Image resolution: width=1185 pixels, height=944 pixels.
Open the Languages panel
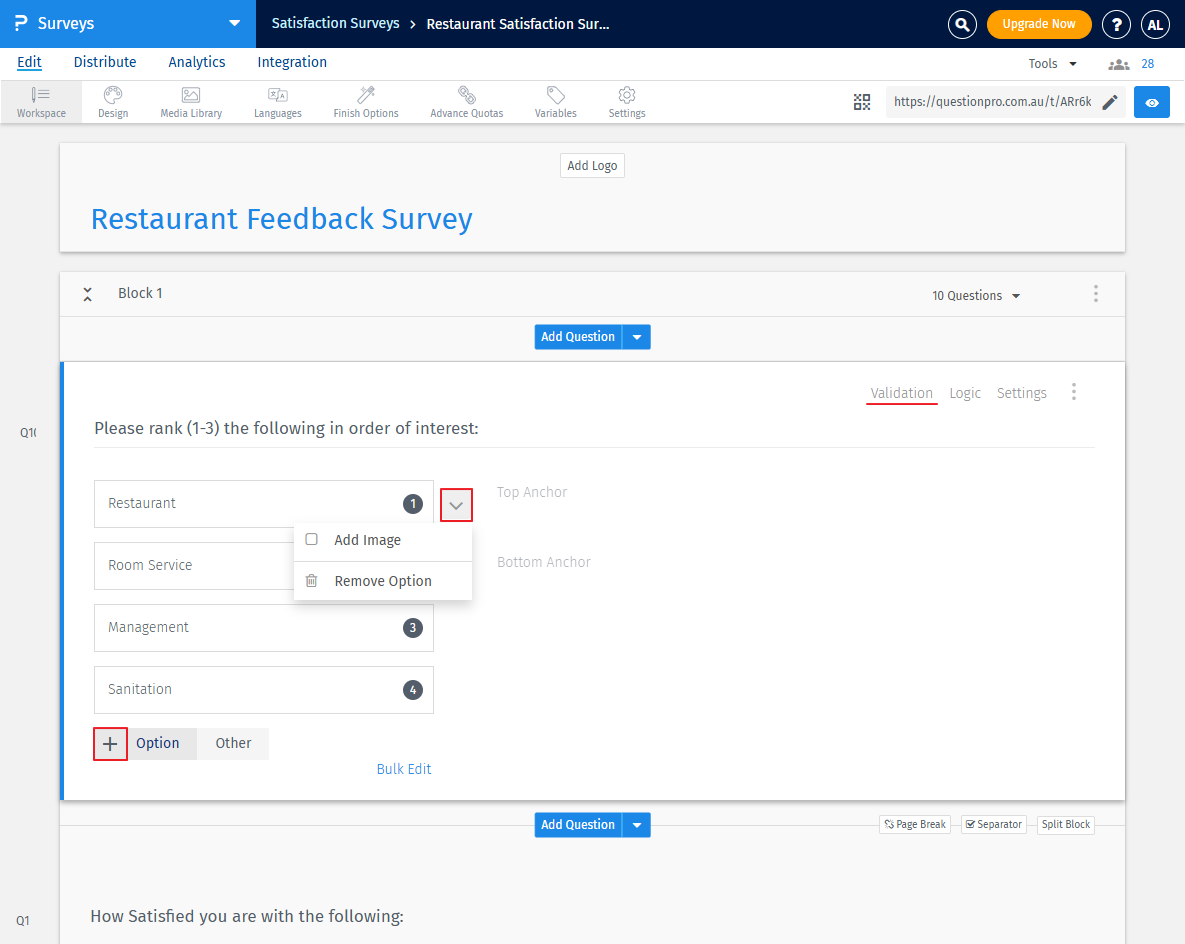(277, 101)
